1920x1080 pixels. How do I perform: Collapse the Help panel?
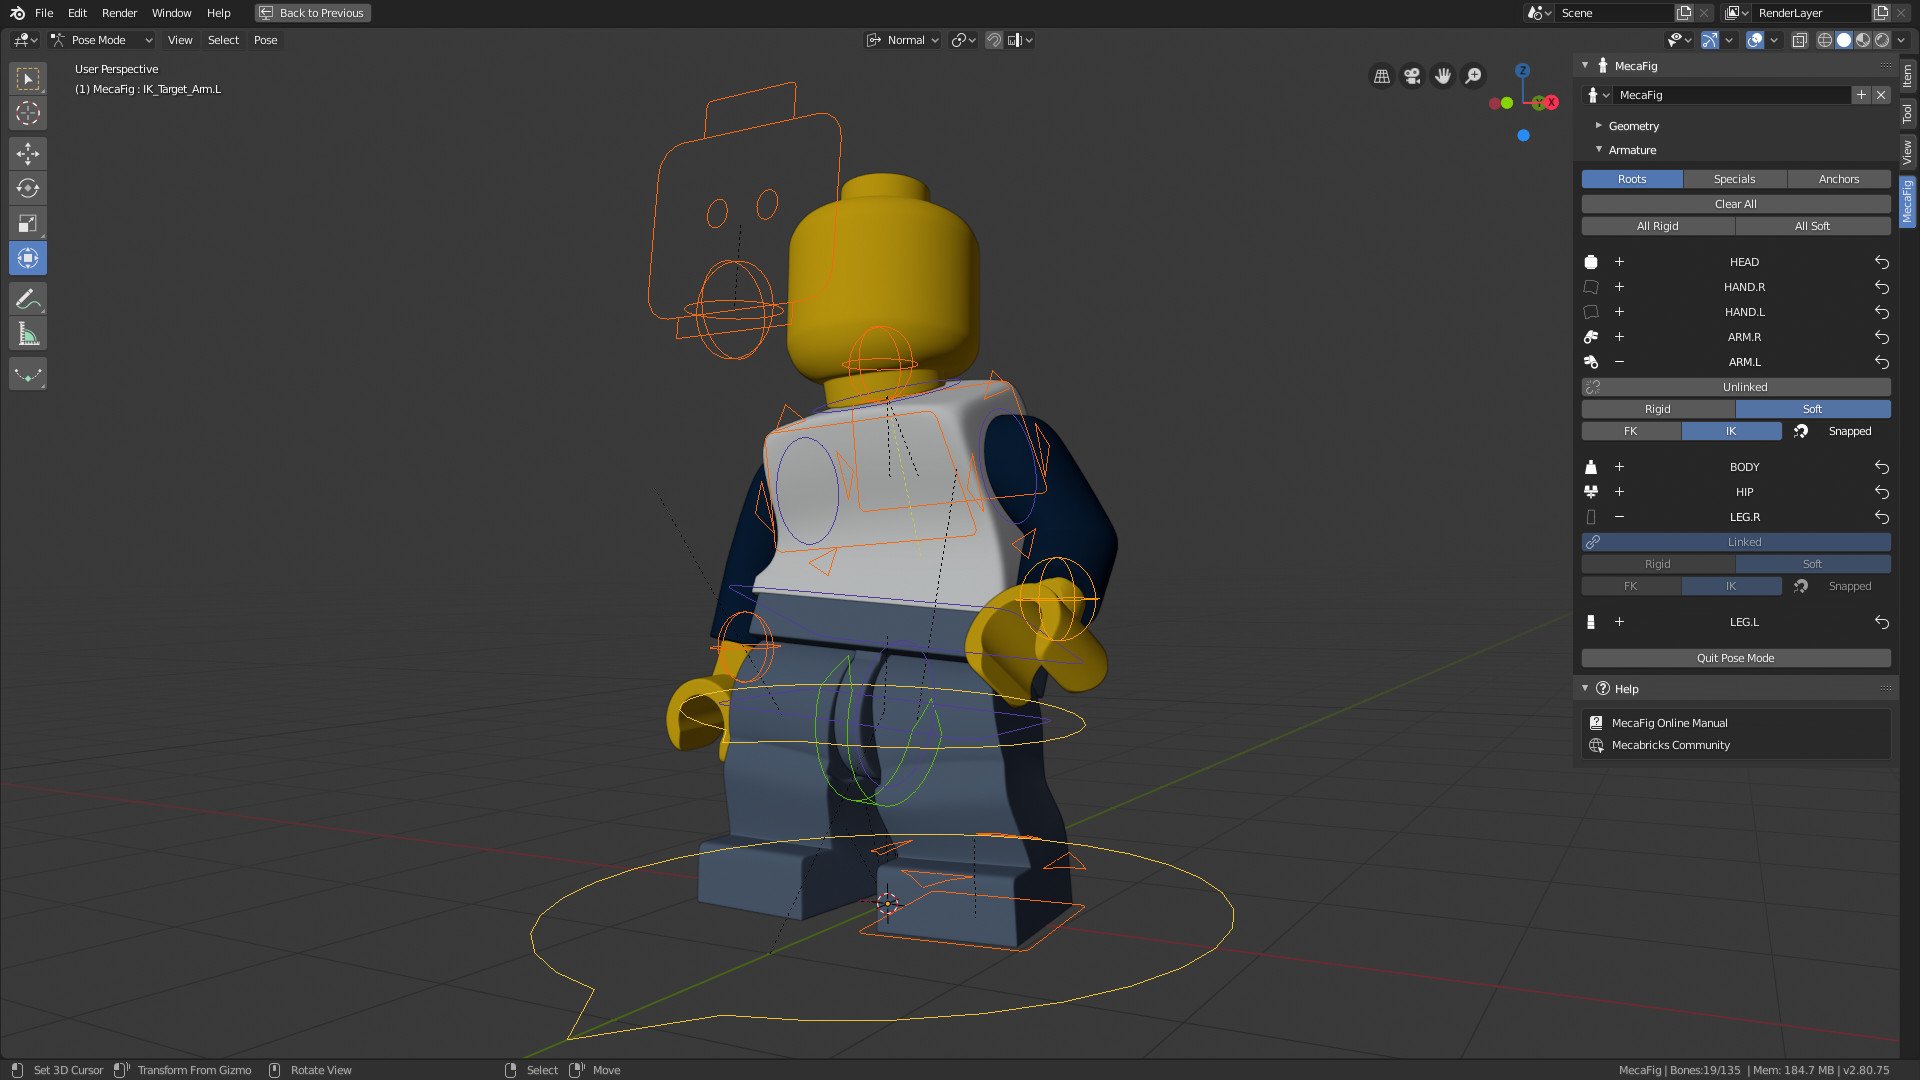click(1585, 689)
